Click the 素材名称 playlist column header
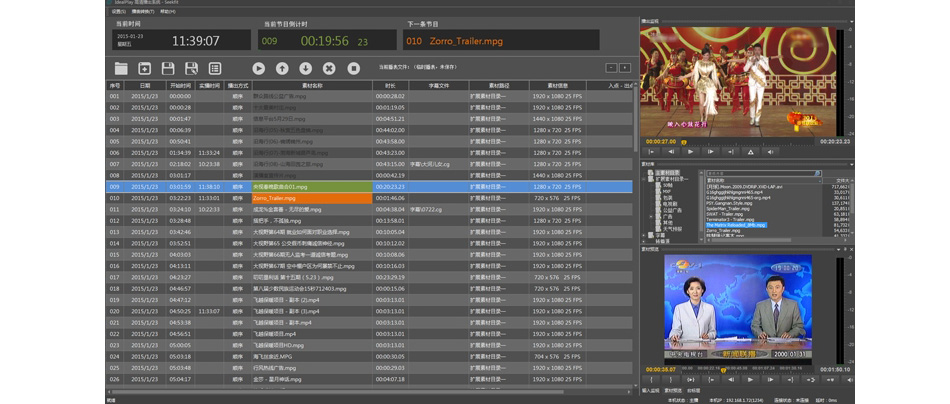Viewport: 950px width, 404px height. pos(313,86)
